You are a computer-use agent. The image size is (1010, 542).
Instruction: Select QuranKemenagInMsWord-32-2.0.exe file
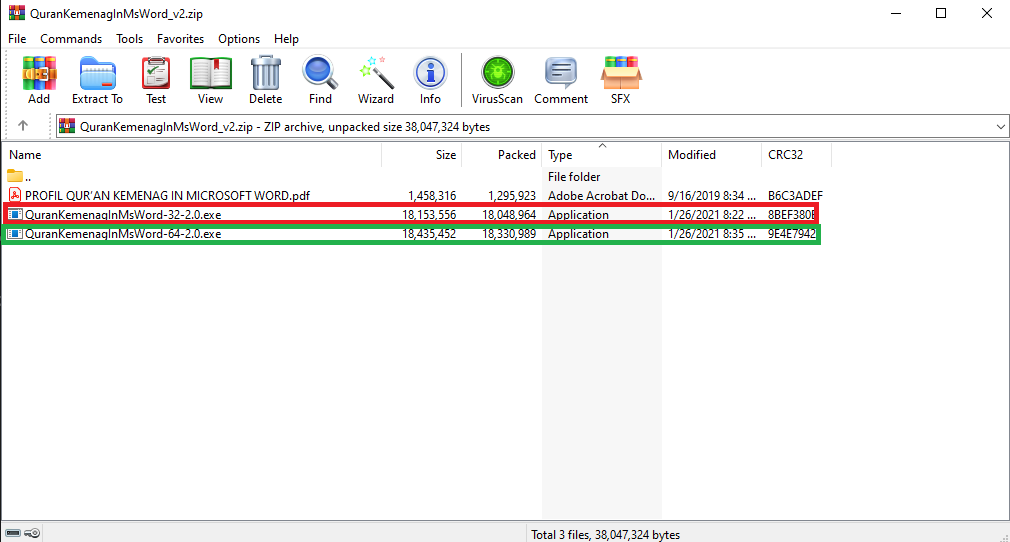(x=123, y=215)
